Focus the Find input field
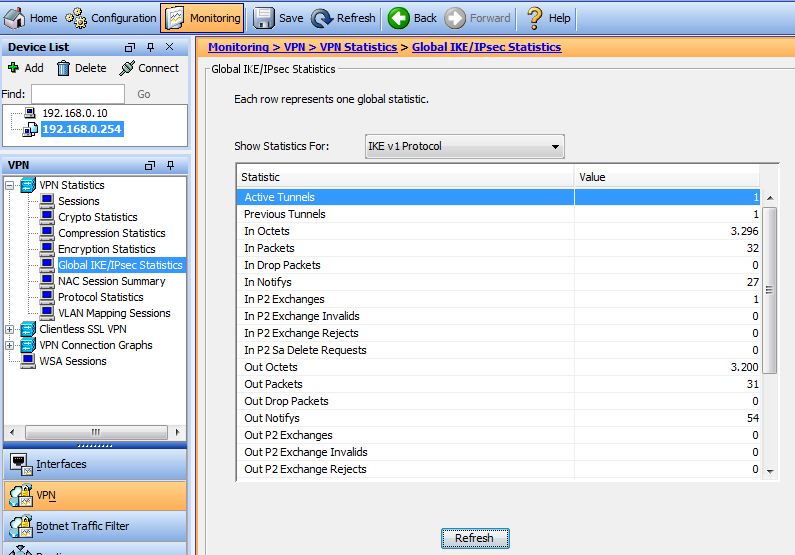The image size is (795, 555). [x=78, y=94]
